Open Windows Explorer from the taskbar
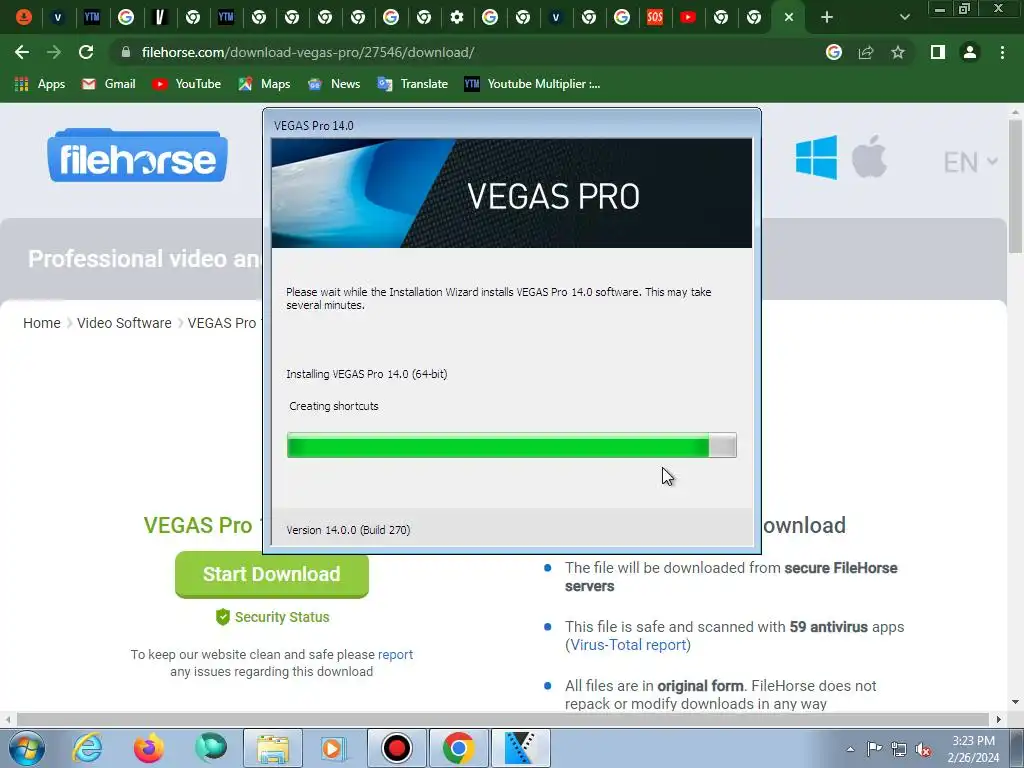 (273, 748)
